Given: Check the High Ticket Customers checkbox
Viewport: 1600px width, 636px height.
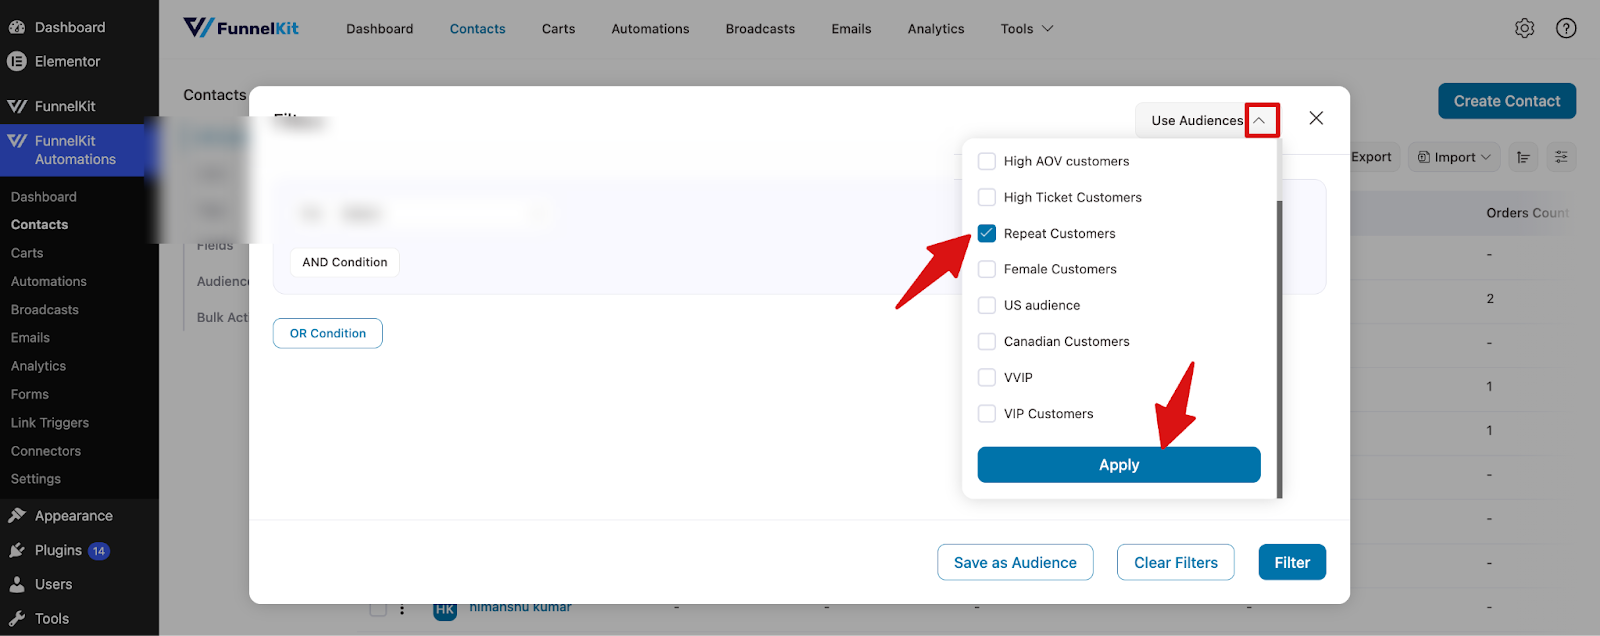Looking at the screenshot, I should (987, 197).
